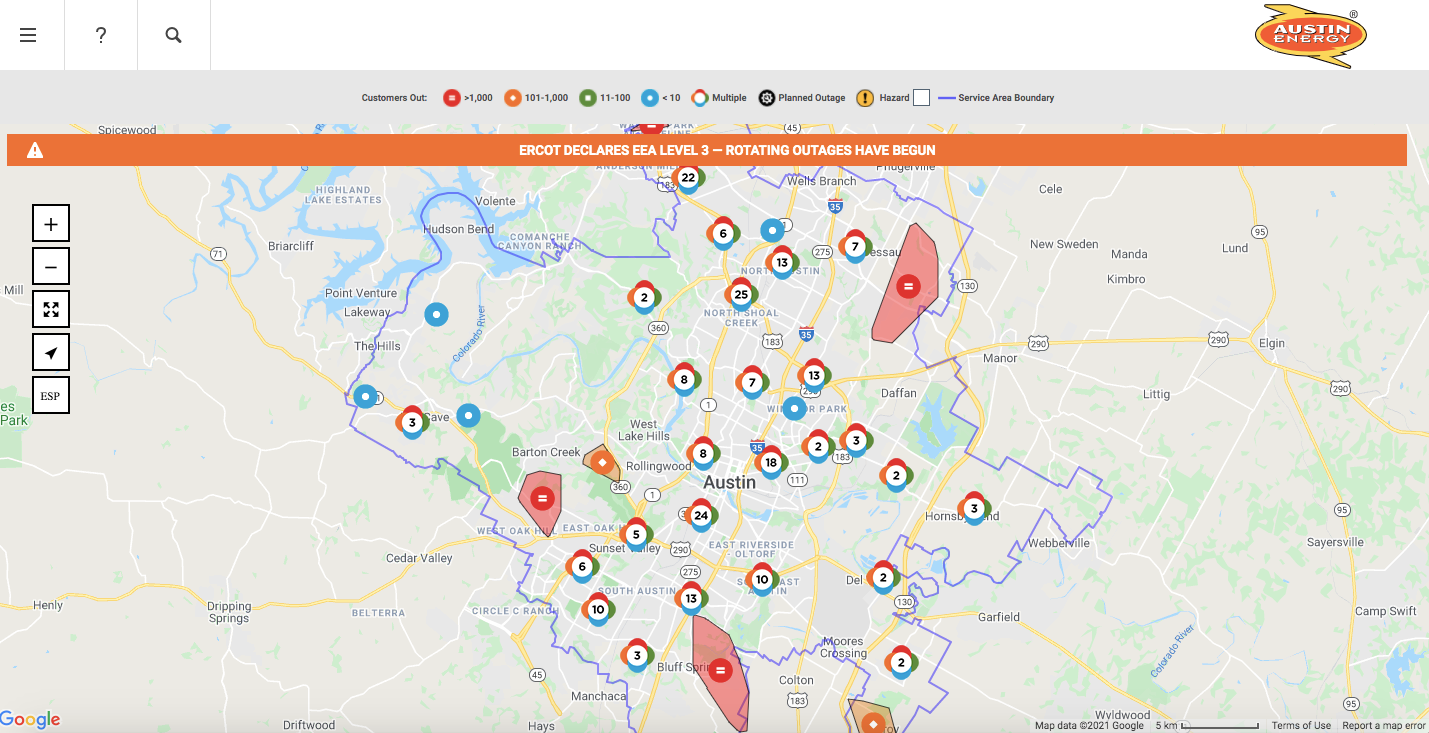Zoom in on the map
Viewport: 1429px width, 733px height.
[51, 223]
